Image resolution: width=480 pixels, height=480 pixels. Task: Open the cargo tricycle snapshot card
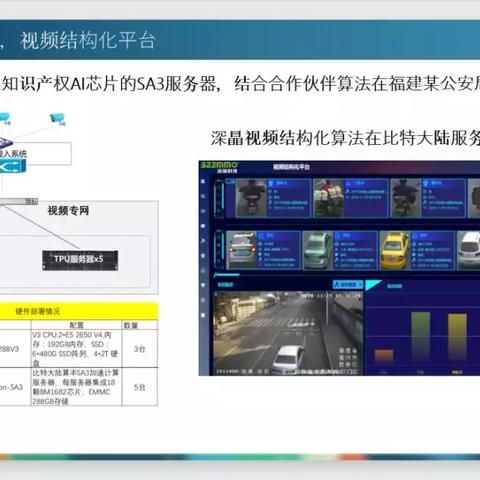pyautogui.click(x=351, y=198)
